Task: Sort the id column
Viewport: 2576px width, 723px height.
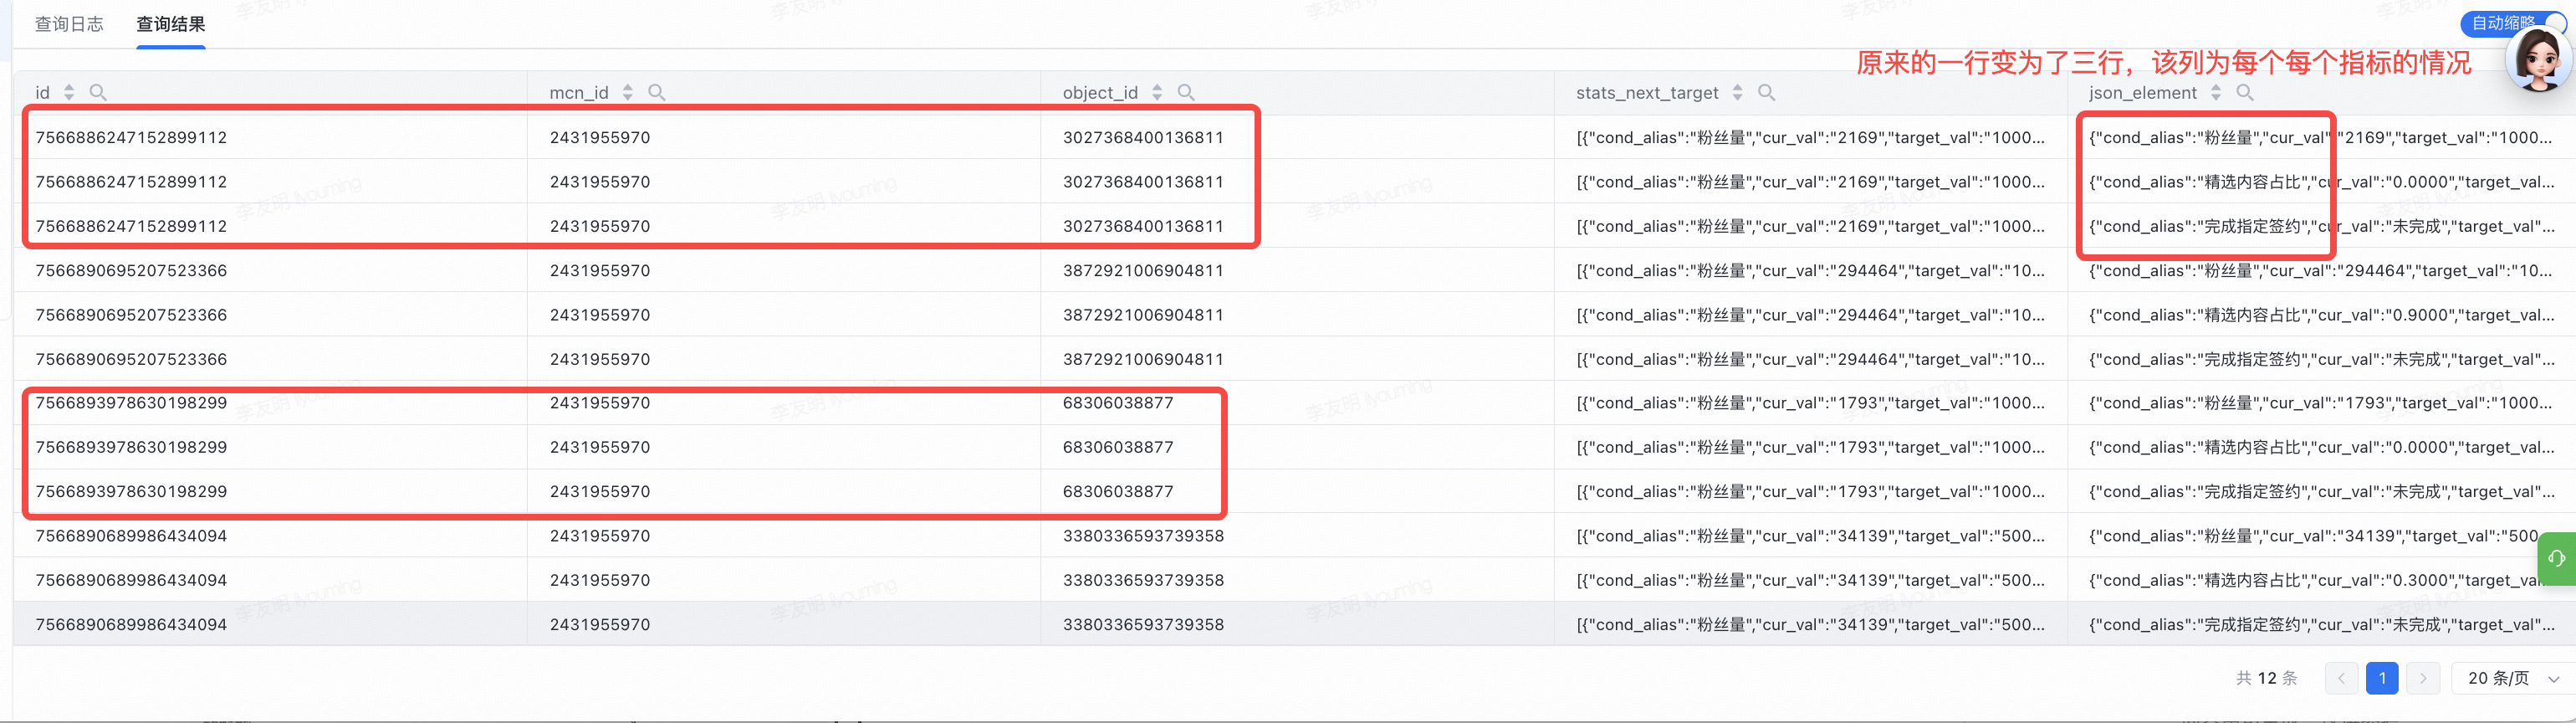Action: (x=69, y=92)
